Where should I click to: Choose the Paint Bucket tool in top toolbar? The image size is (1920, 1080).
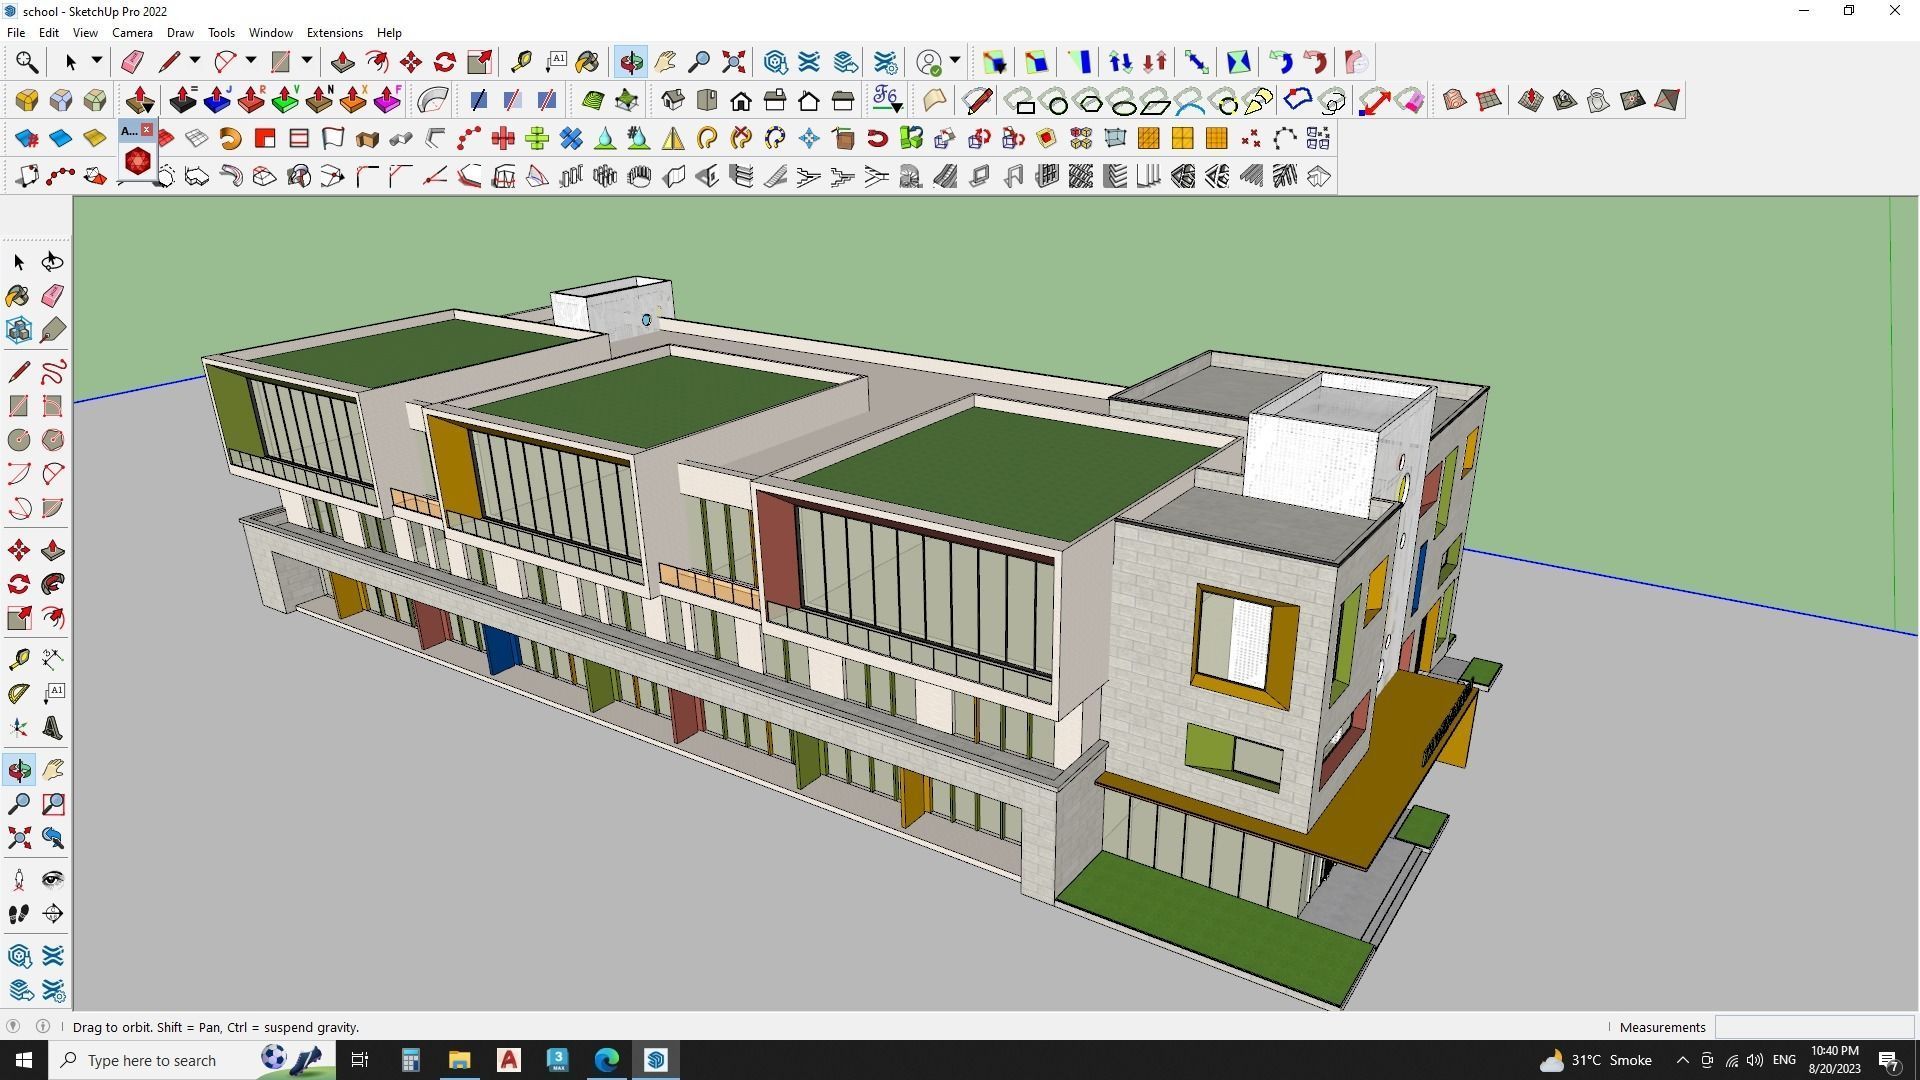click(587, 62)
